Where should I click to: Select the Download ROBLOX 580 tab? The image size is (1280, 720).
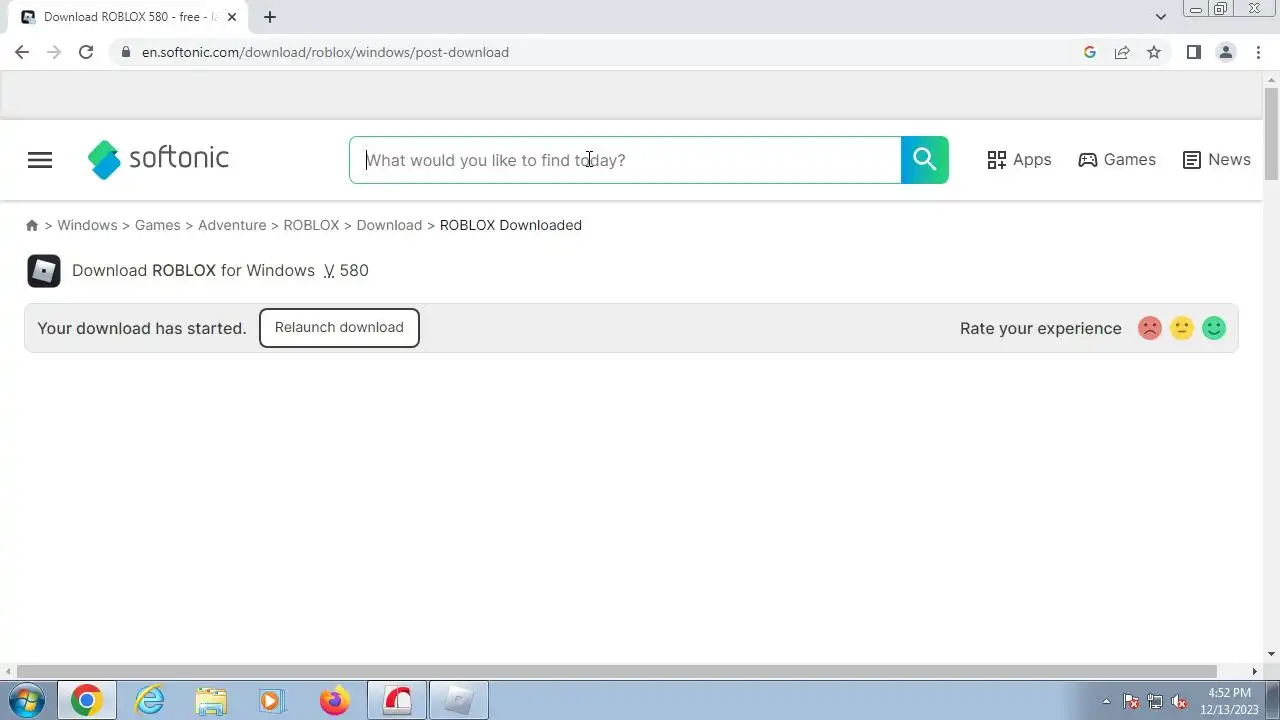click(x=128, y=17)
